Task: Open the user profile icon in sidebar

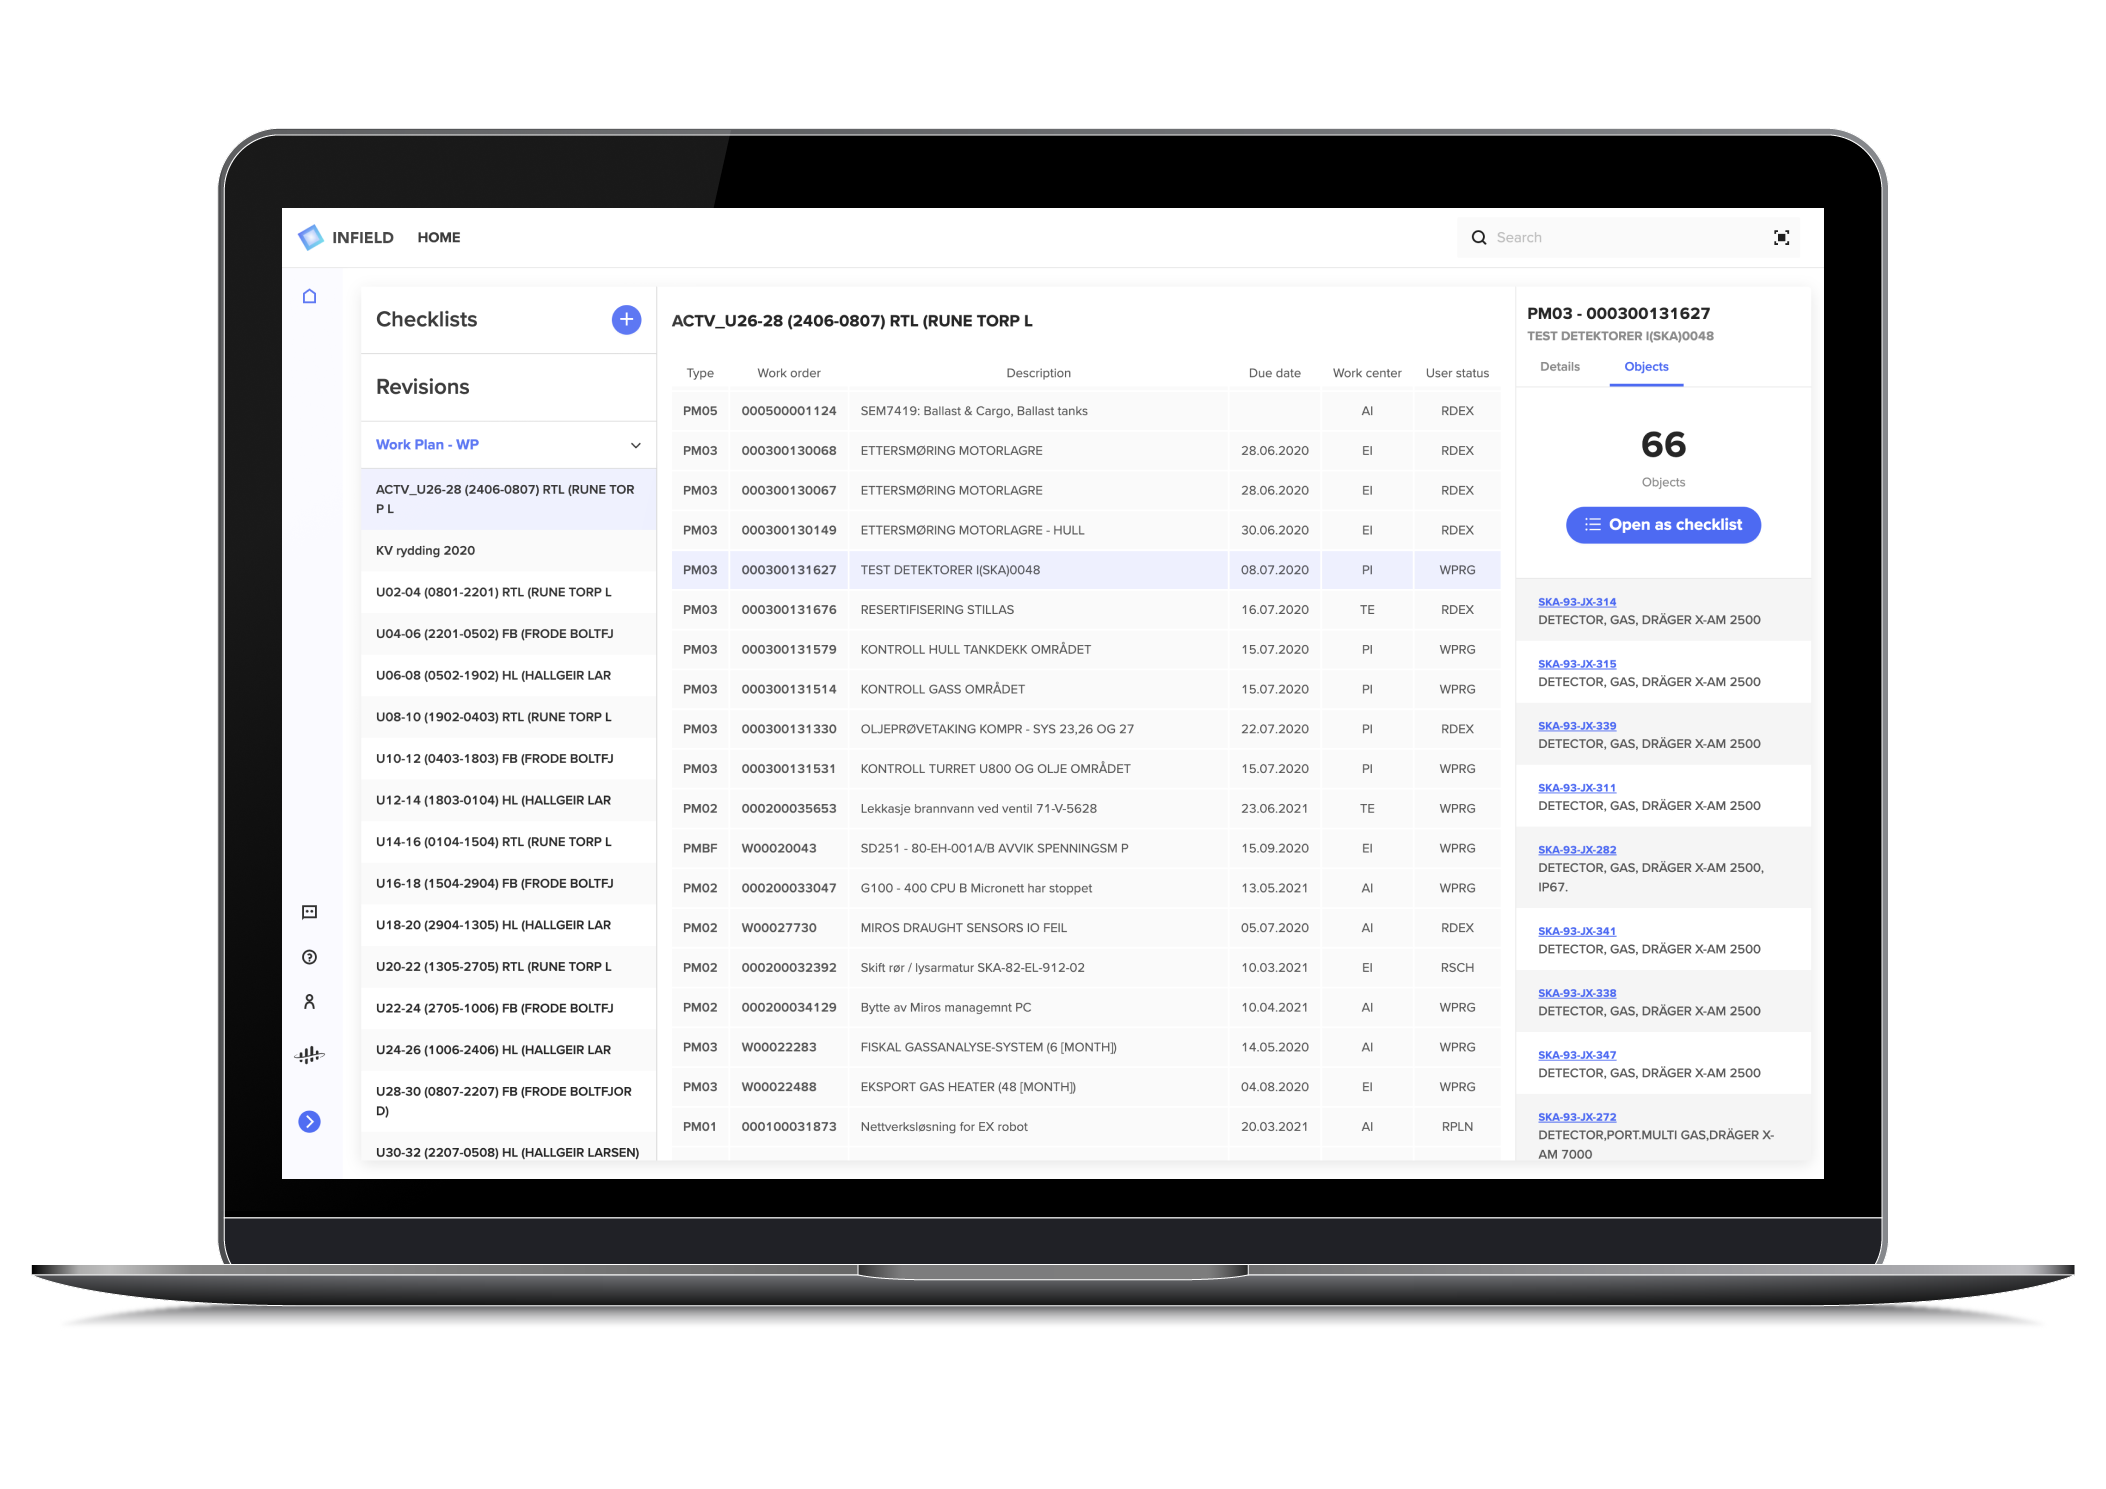Action: 310,1002
